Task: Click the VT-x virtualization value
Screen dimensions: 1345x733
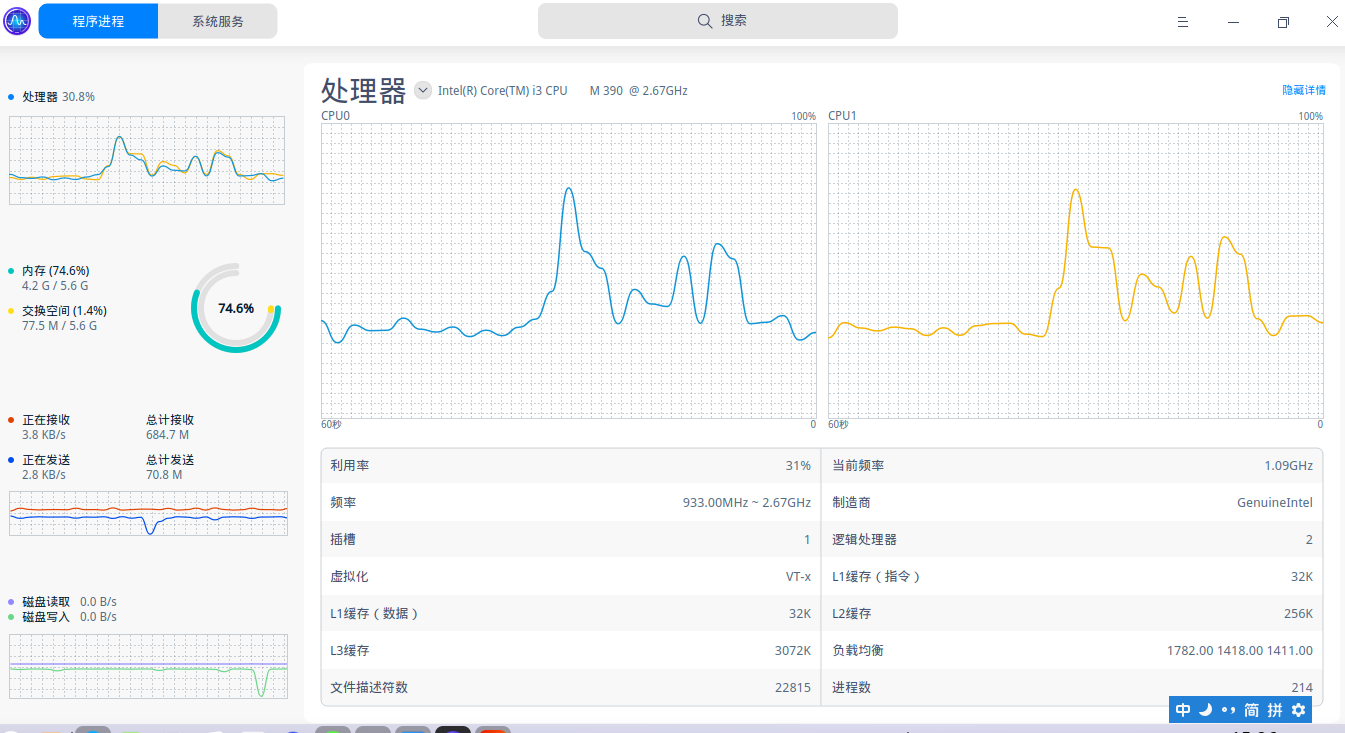Action: click(x=798, y=577)
